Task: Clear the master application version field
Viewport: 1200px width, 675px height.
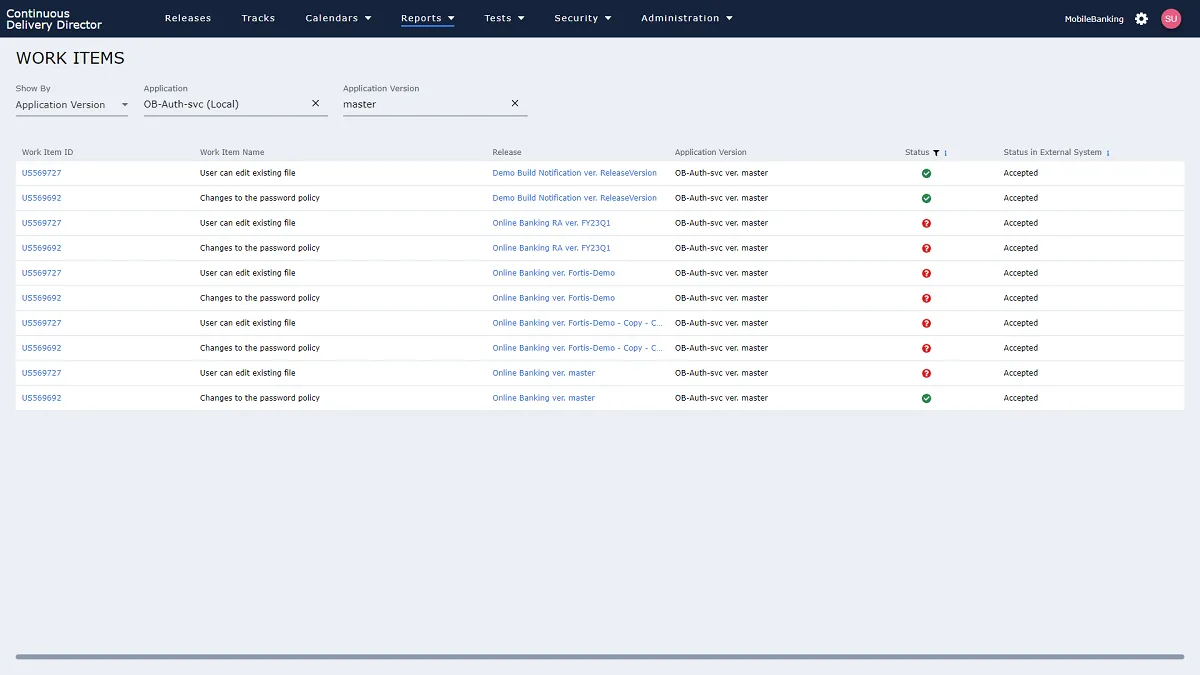Action: [x=515, y=103]
